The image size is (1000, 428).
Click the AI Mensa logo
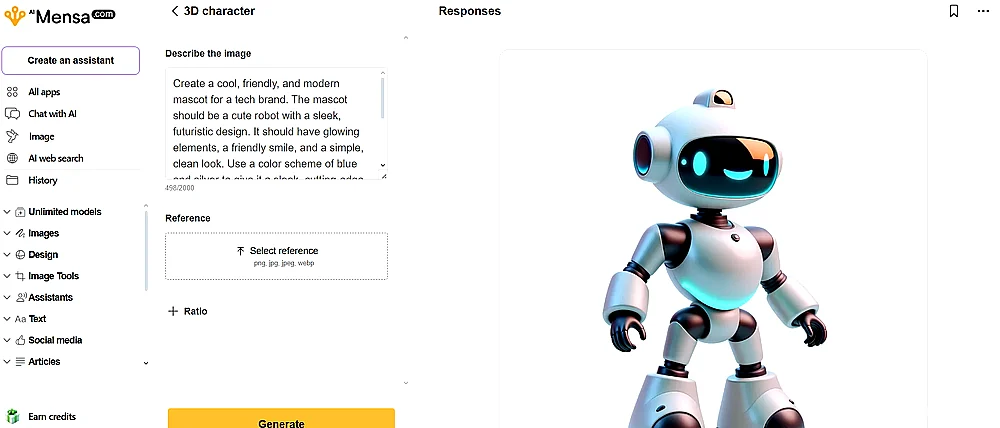click(59, 15)
